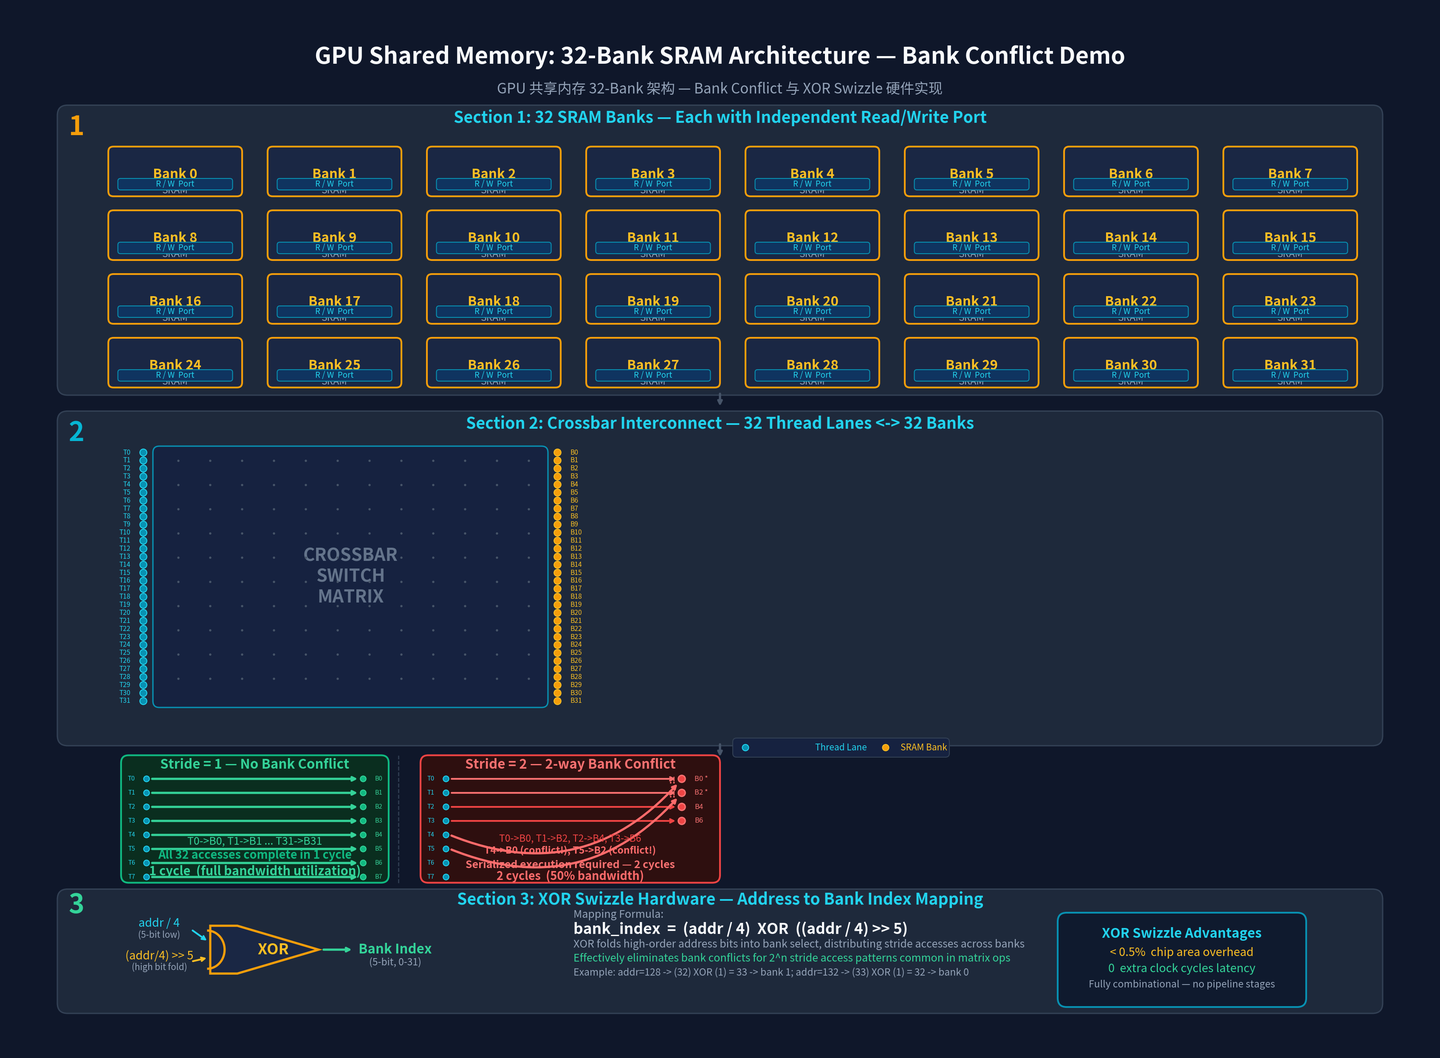Viewport: 1440px width, 1058px height.
Task: Click the Bank 31 SRAM box
Action: pos(1290,363)
